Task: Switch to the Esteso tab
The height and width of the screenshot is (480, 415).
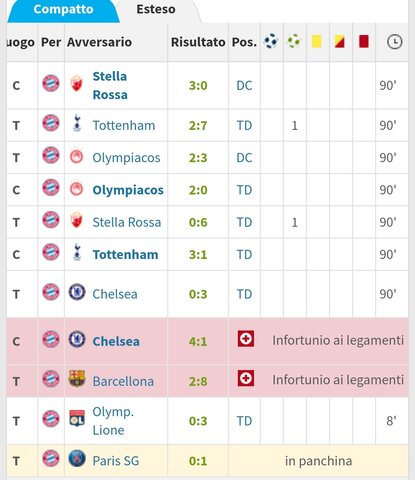Action: click(x=156, y=9)
